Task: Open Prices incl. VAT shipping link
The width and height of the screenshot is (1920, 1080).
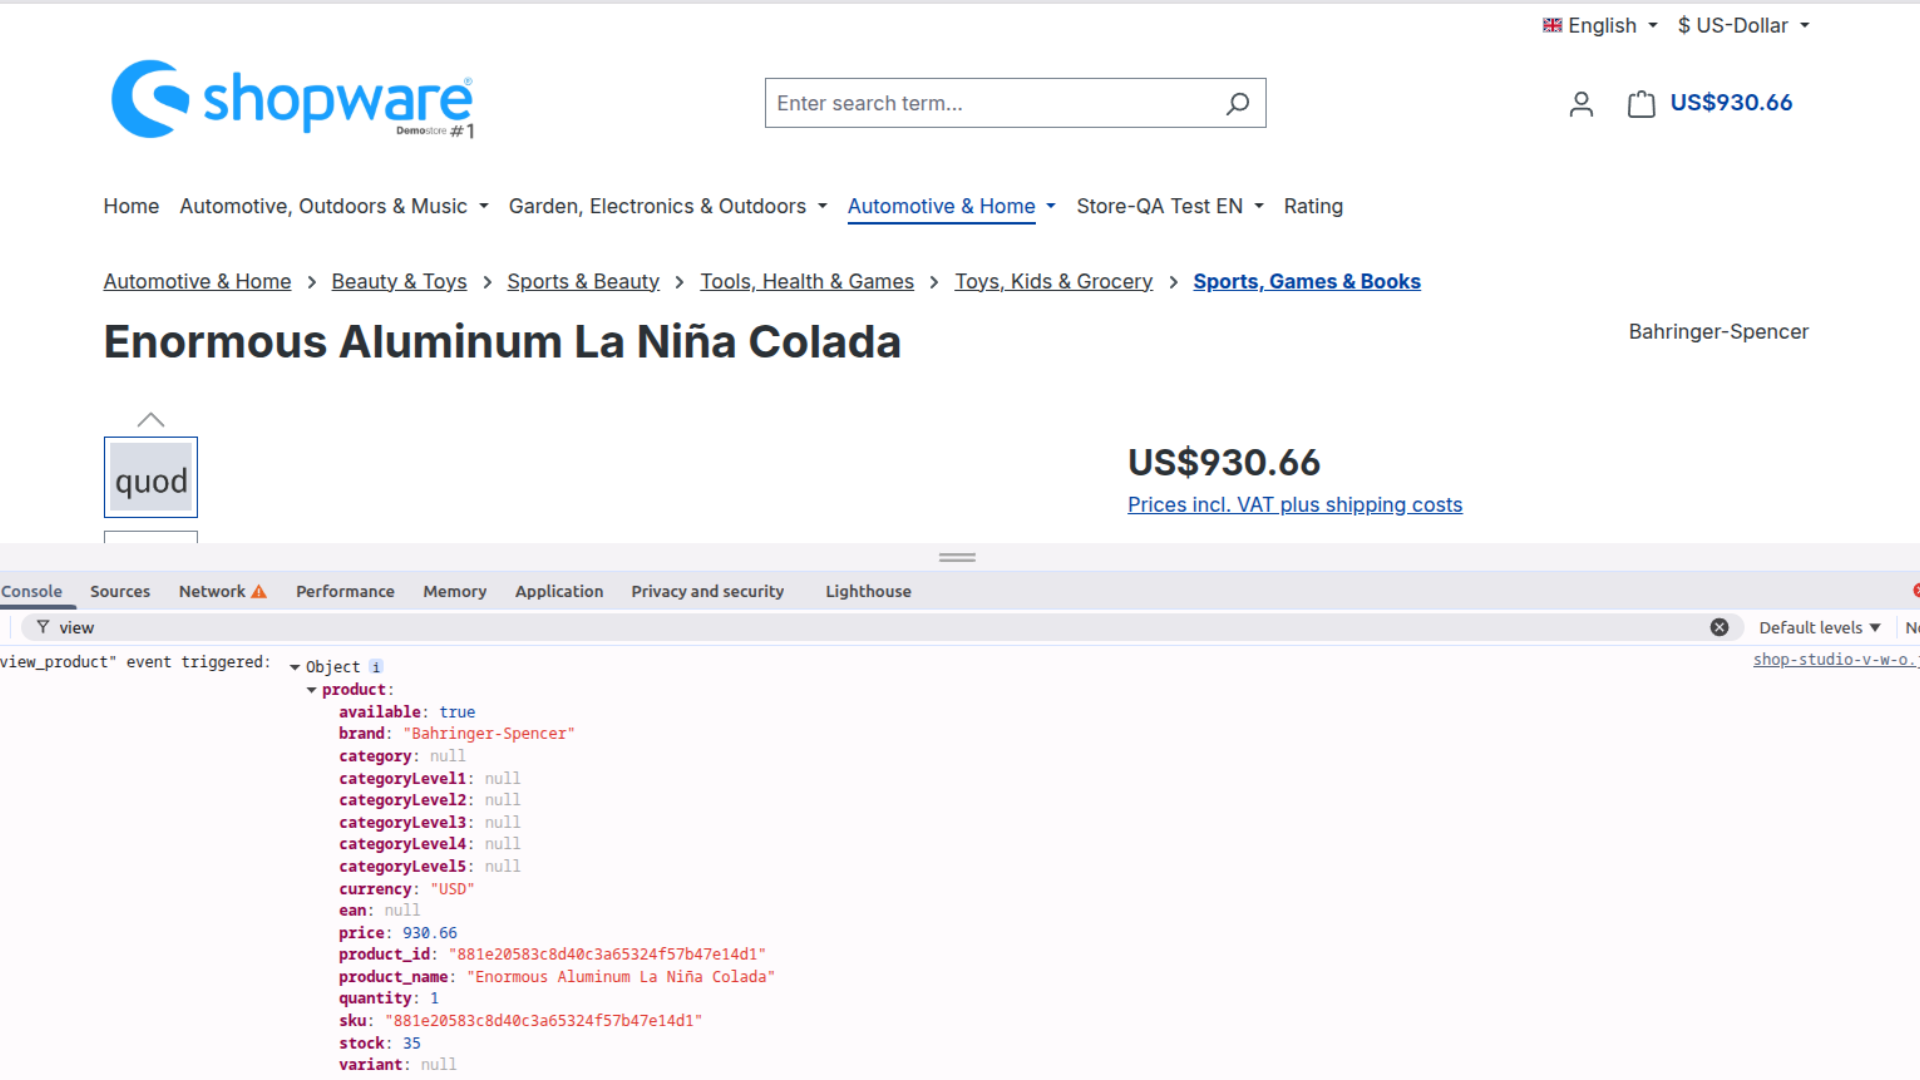Action: (1294, 505)
